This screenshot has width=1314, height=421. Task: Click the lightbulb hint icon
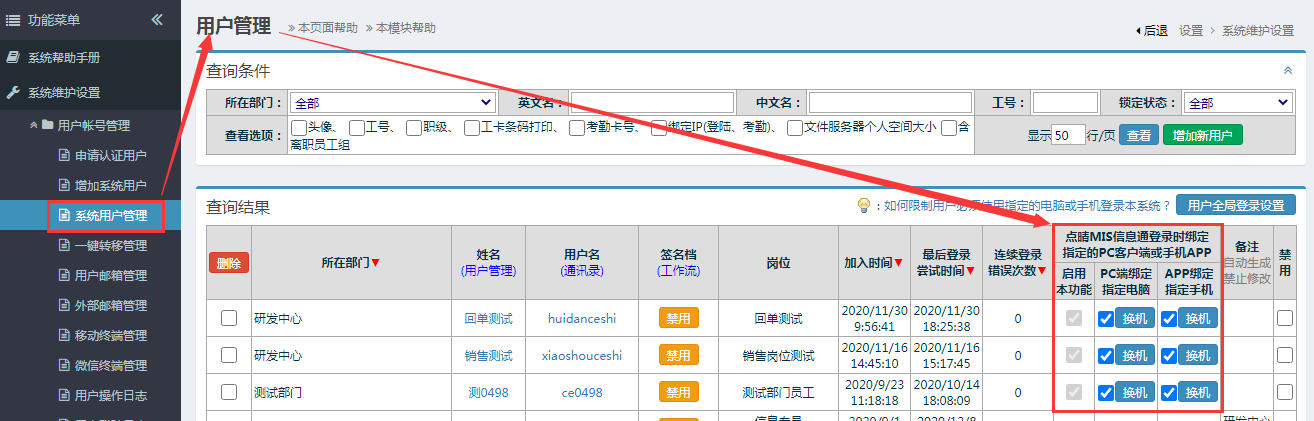click(864, 205)
